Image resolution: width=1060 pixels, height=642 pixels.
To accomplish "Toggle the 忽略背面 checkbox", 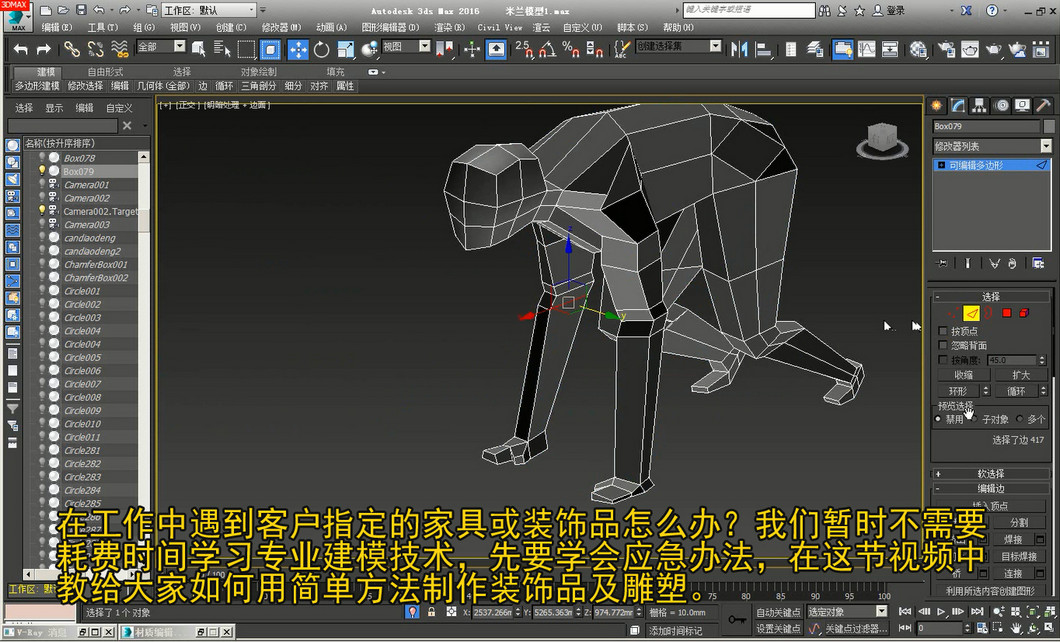I will click(x=943, y=345).
